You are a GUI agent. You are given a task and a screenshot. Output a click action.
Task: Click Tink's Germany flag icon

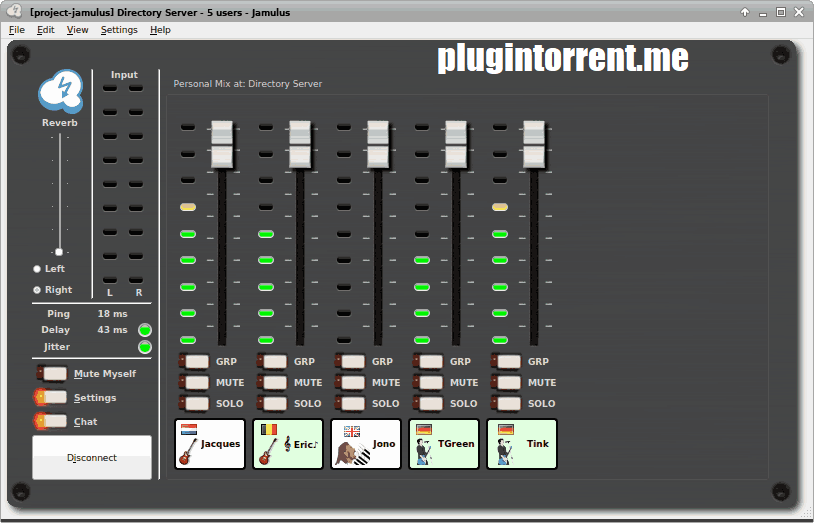505,430
